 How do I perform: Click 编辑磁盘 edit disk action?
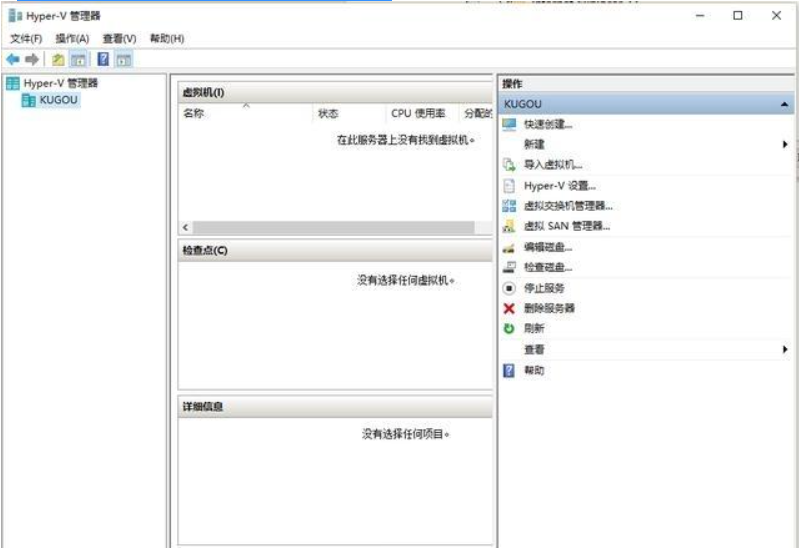[548, 247]
